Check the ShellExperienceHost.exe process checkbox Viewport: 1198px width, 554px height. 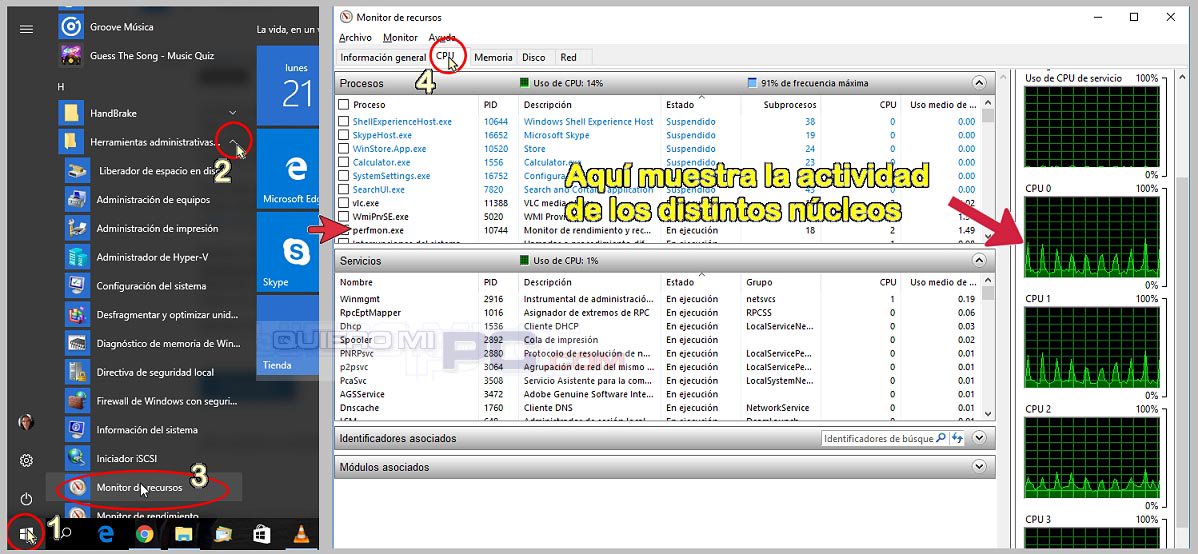(344, 121)
